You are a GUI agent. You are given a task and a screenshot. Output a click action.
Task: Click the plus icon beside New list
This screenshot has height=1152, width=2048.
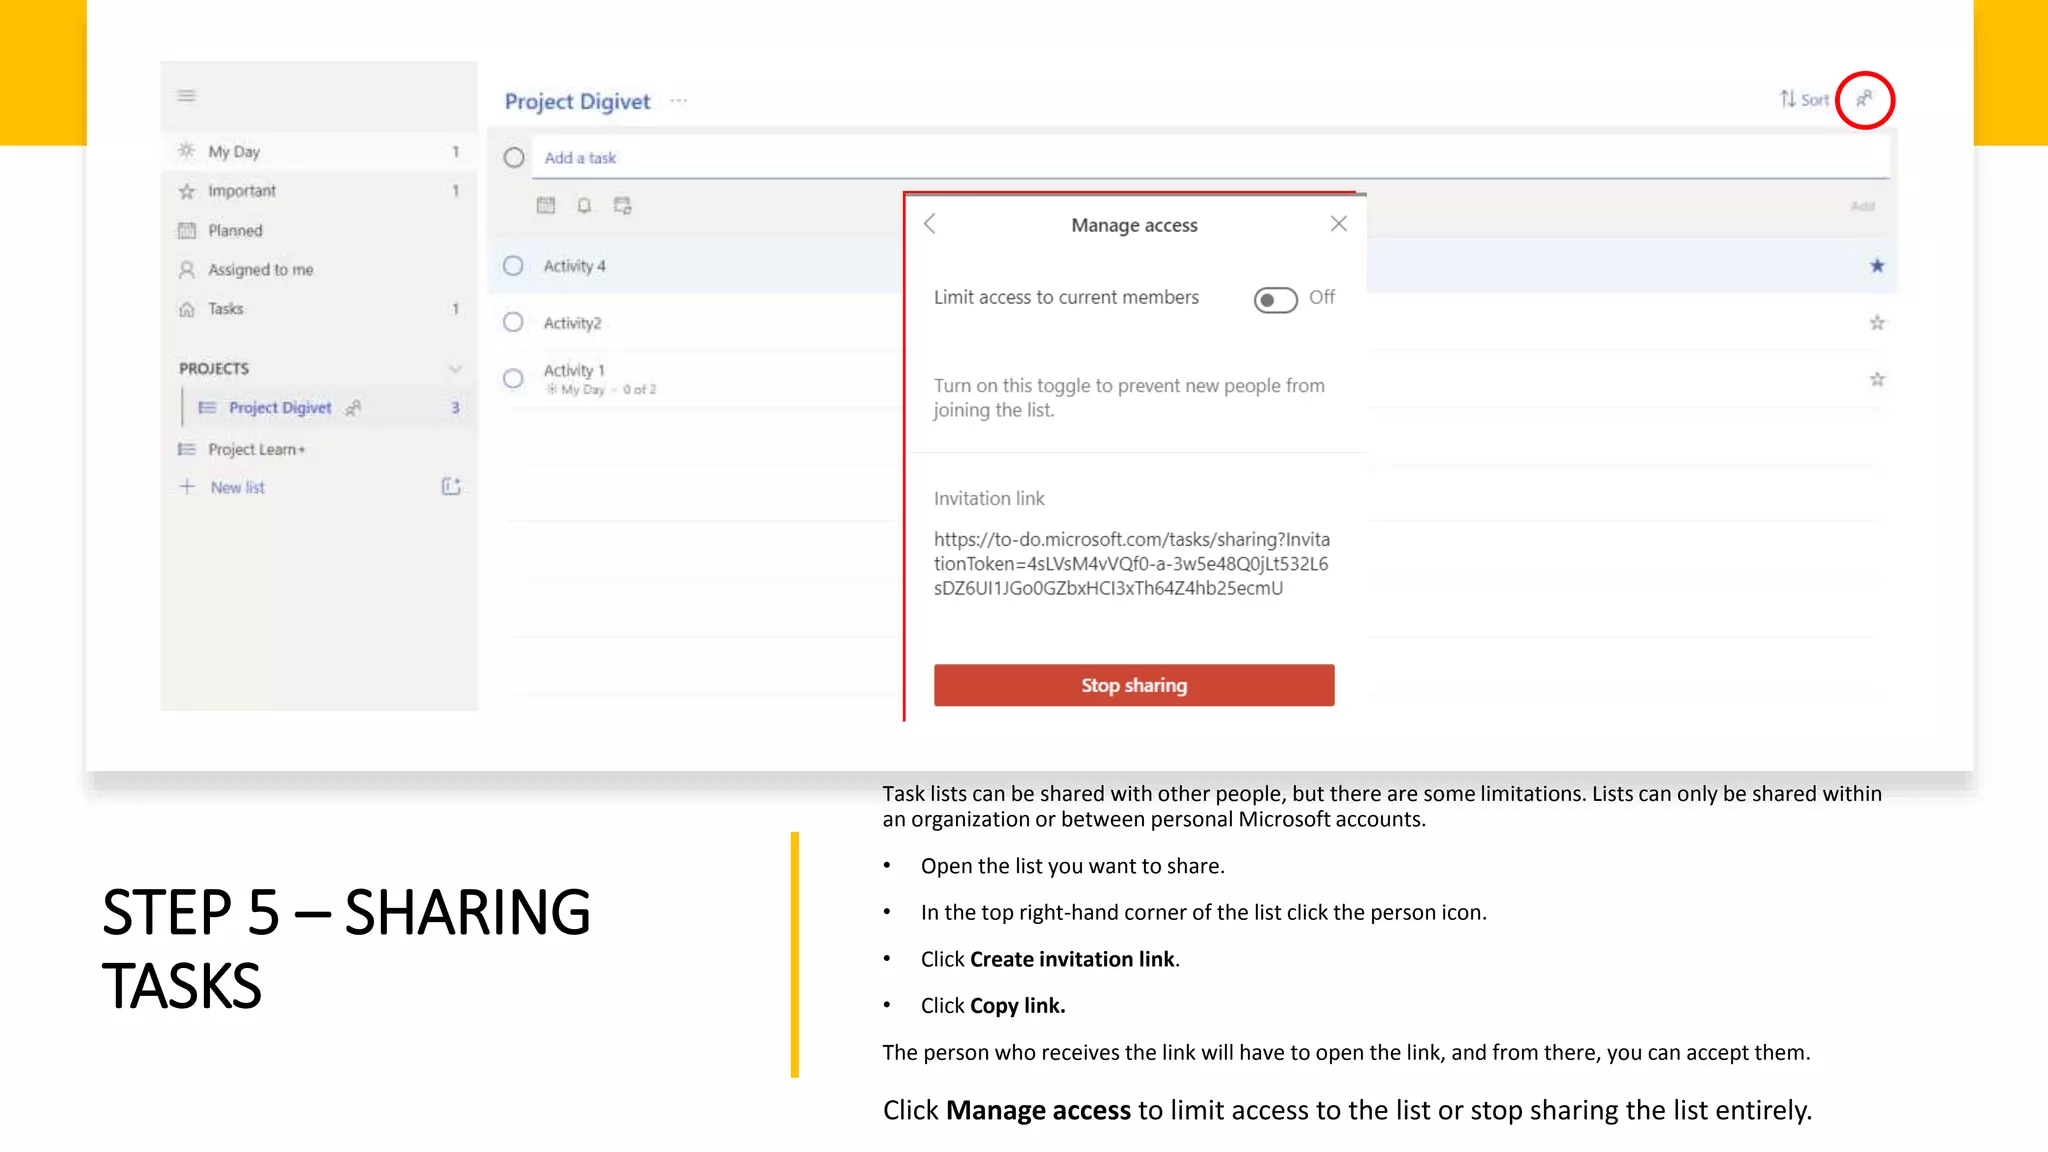[187, 487]
